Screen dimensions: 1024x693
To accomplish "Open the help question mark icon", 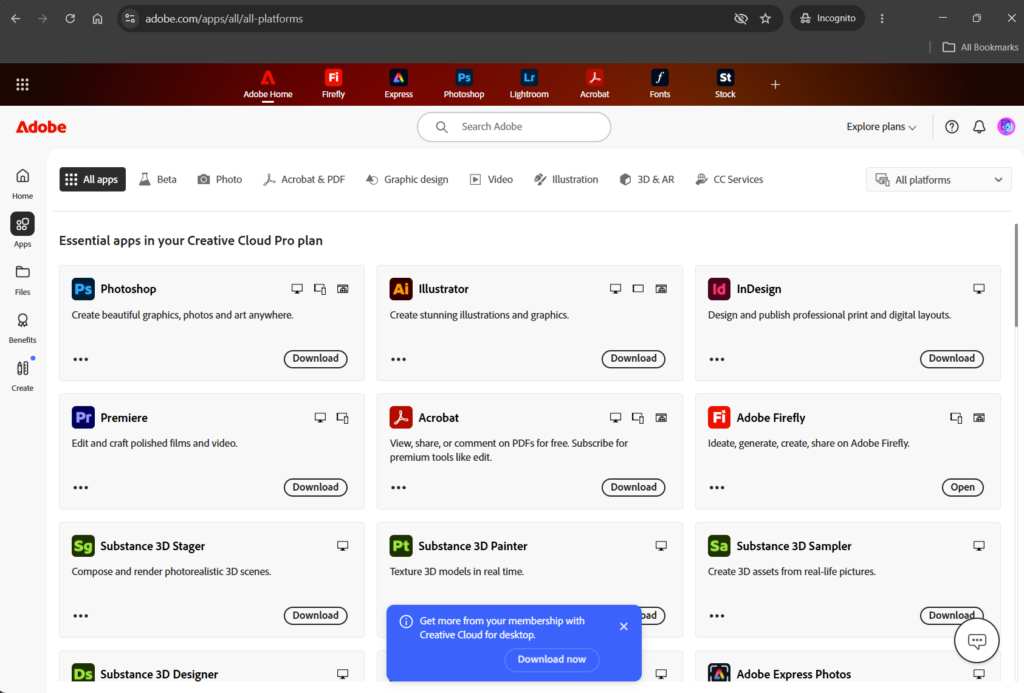I will 952,127.
